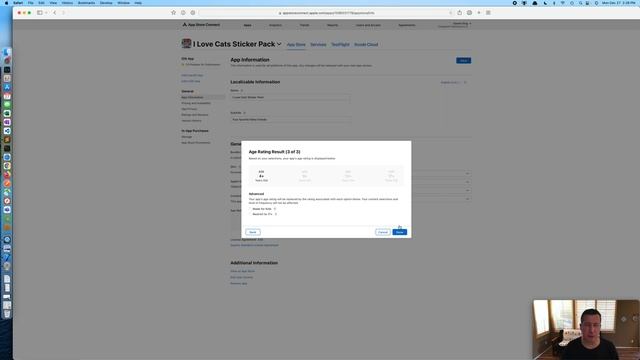Select Pricing and Availability in the sidebar

point(196,103)
